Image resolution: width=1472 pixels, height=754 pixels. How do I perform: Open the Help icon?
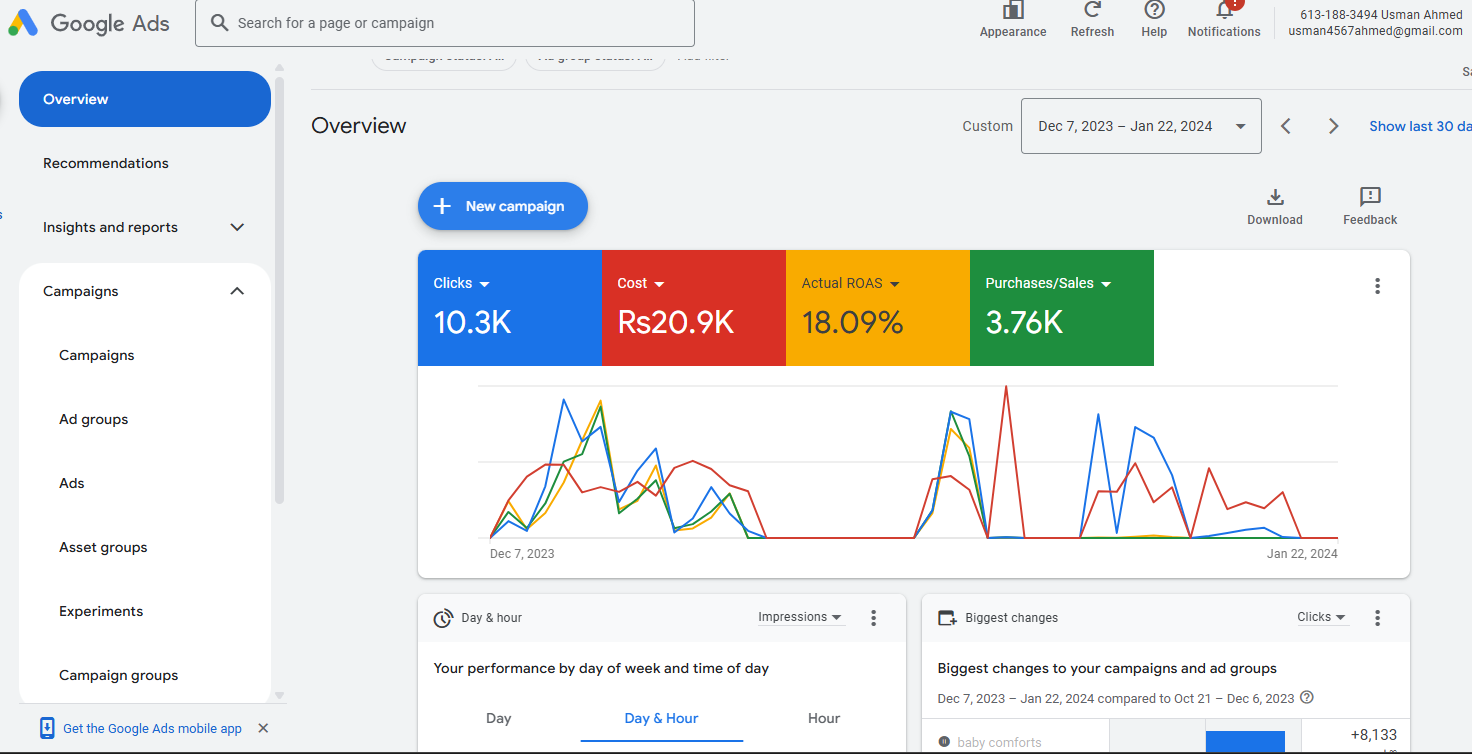point(1154,11)
